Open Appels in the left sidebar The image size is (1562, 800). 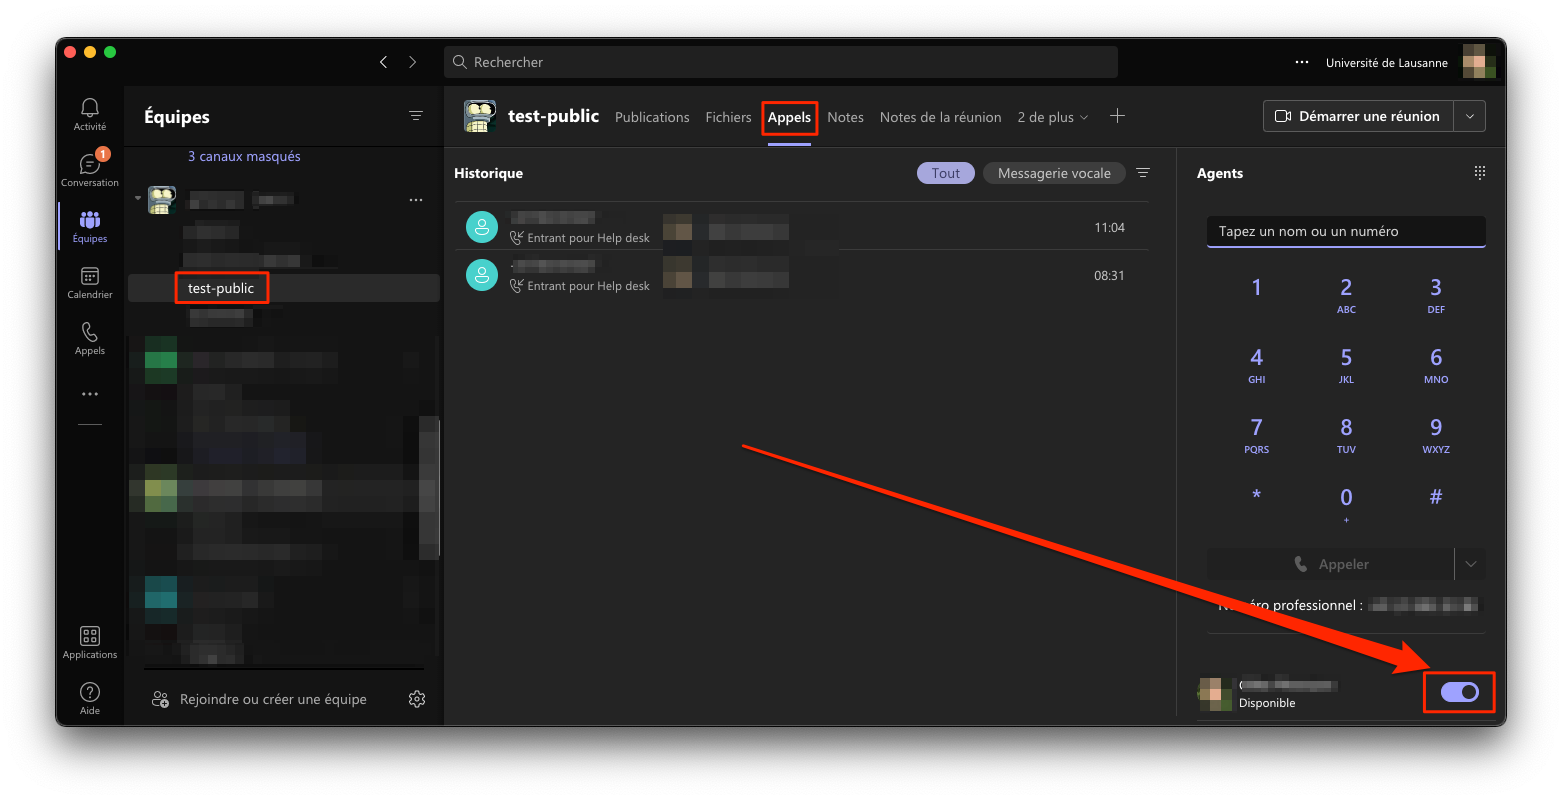point(90,338)
